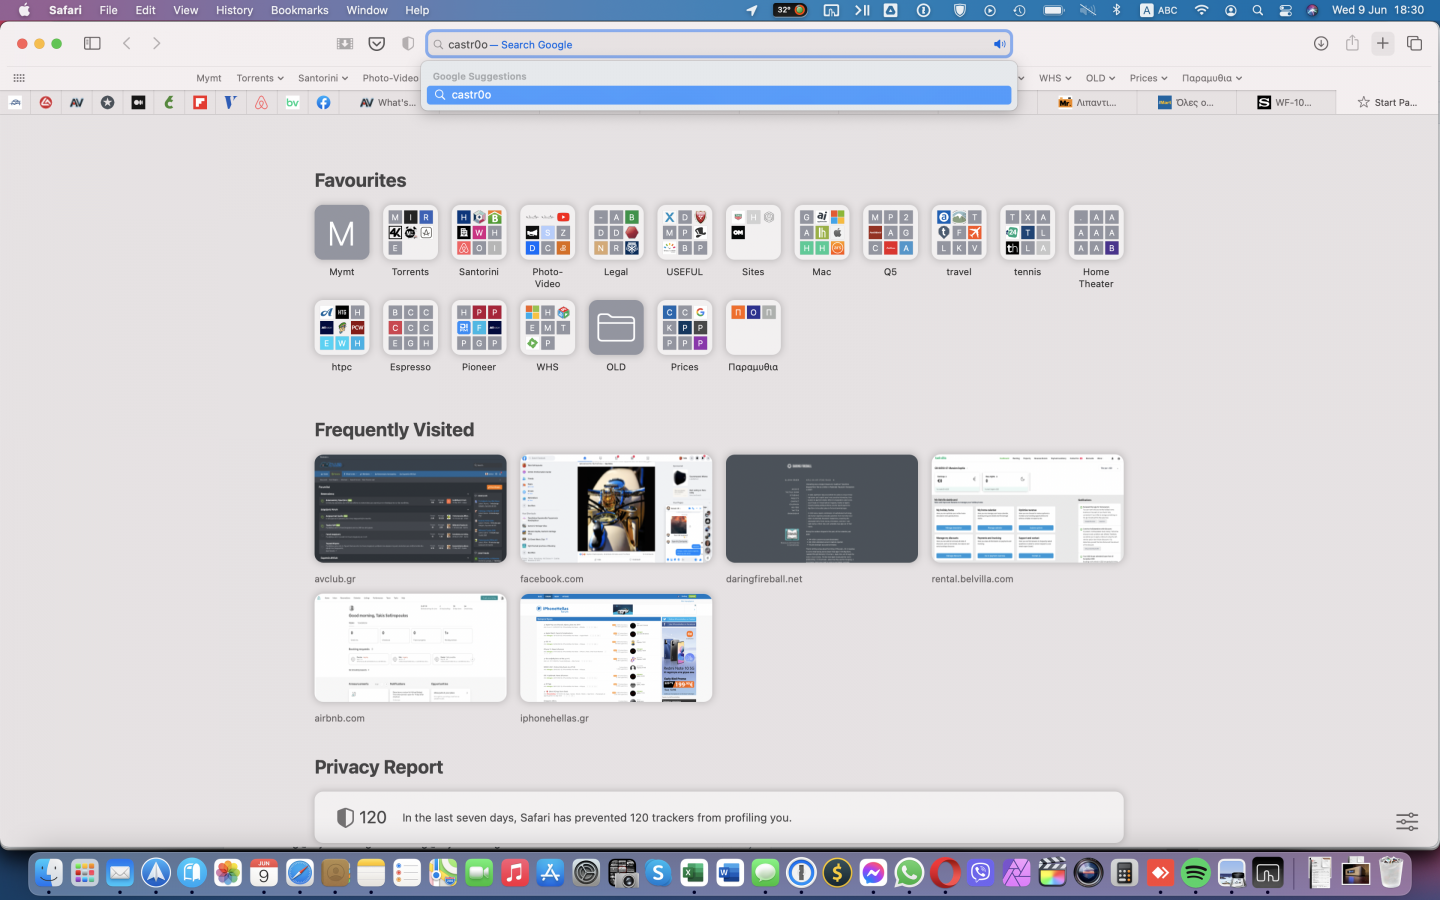The height and width of the screenshot is (900, 1440).
Task: Show the tab overview grid icon
Action: tap(1416, 44)
